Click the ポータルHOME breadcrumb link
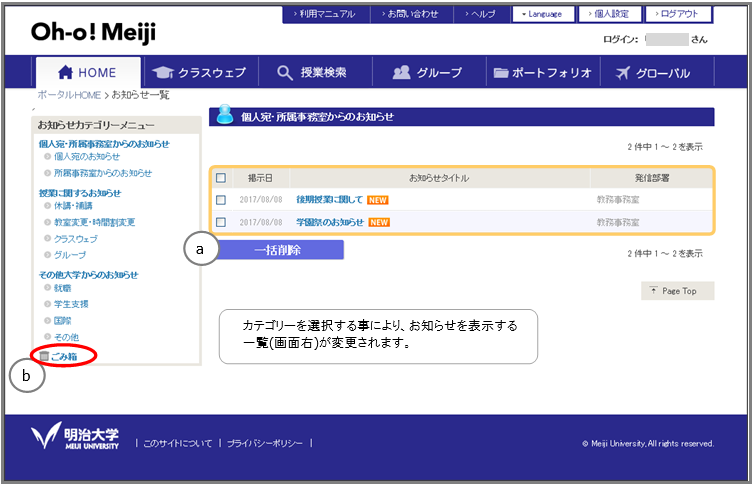Screen dimensions: 755x486 (69, 95)
